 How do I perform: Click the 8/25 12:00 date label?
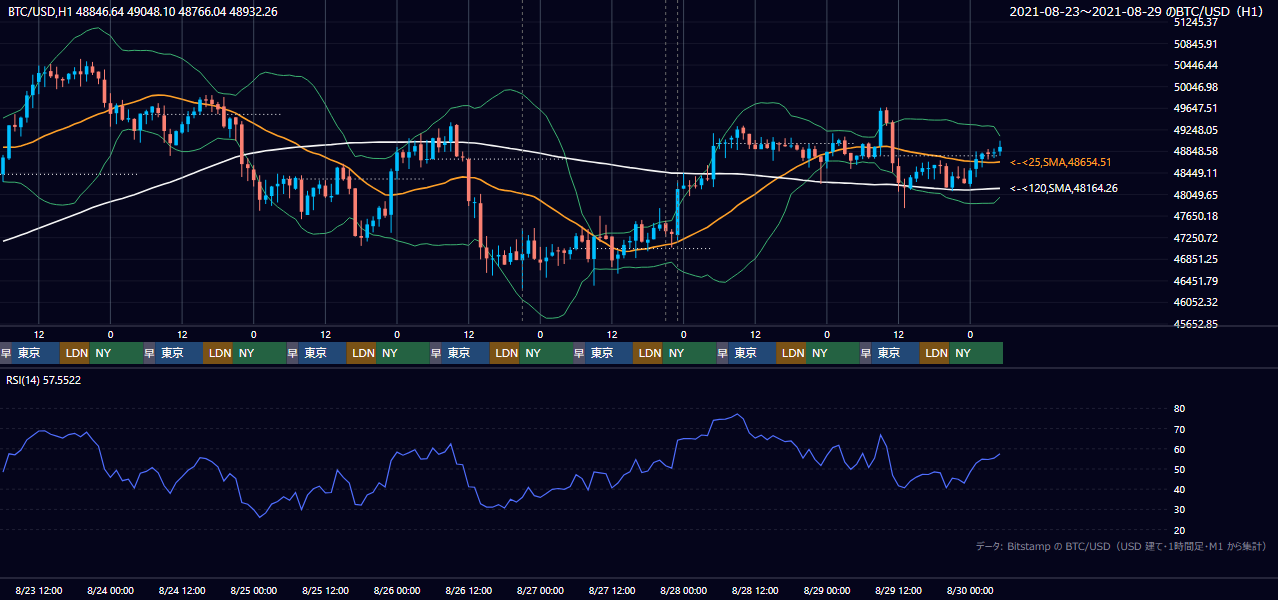click(x=325, y=591)
